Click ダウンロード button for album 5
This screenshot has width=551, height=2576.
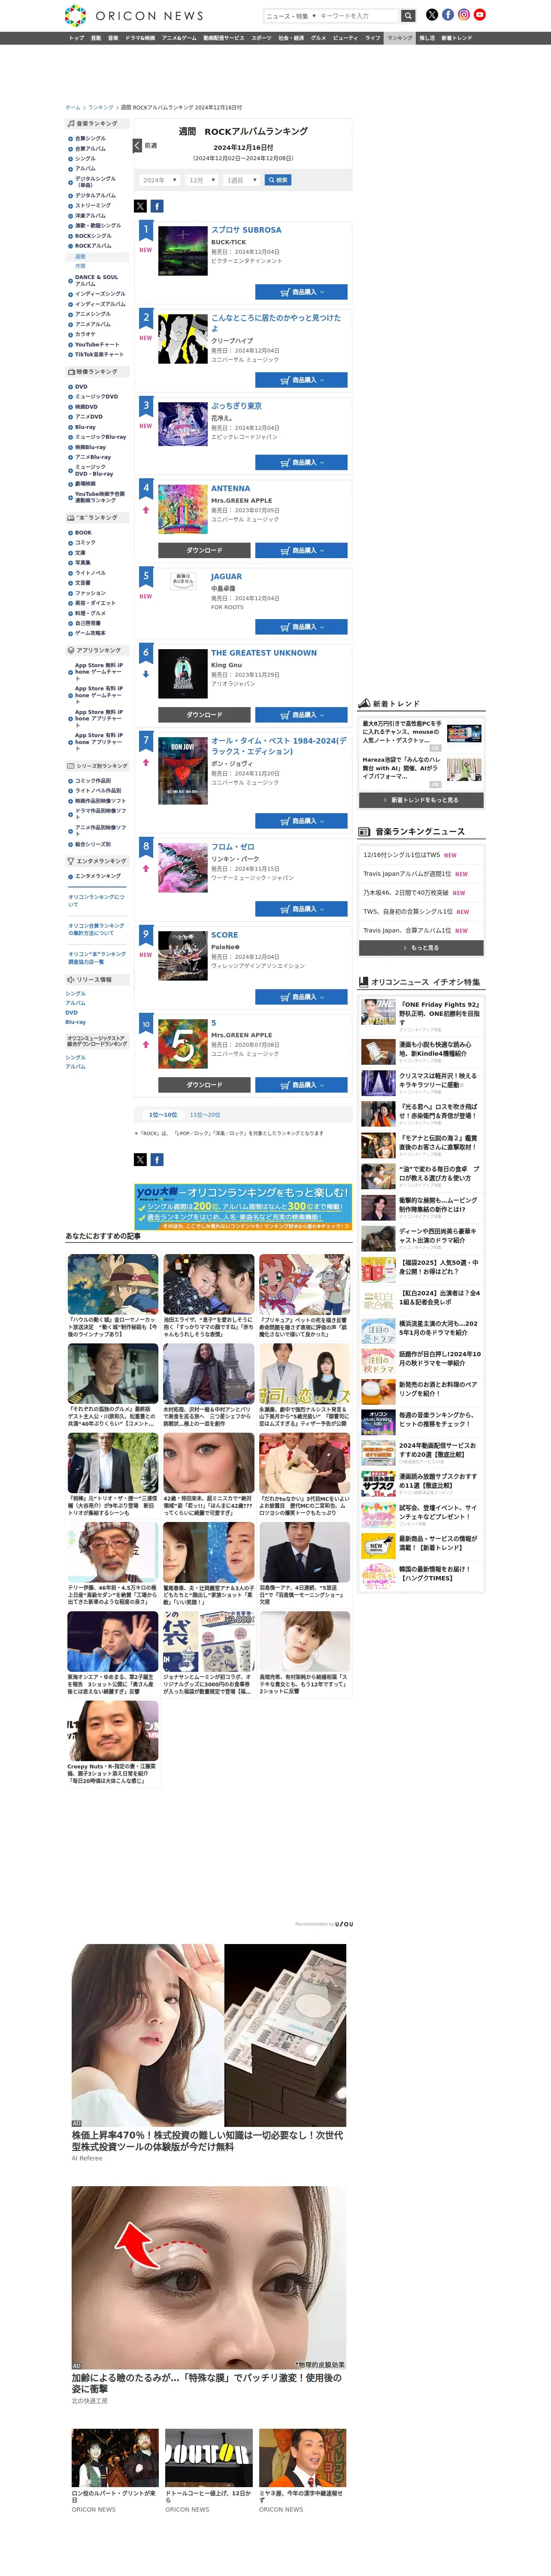tap(204, 1085)
